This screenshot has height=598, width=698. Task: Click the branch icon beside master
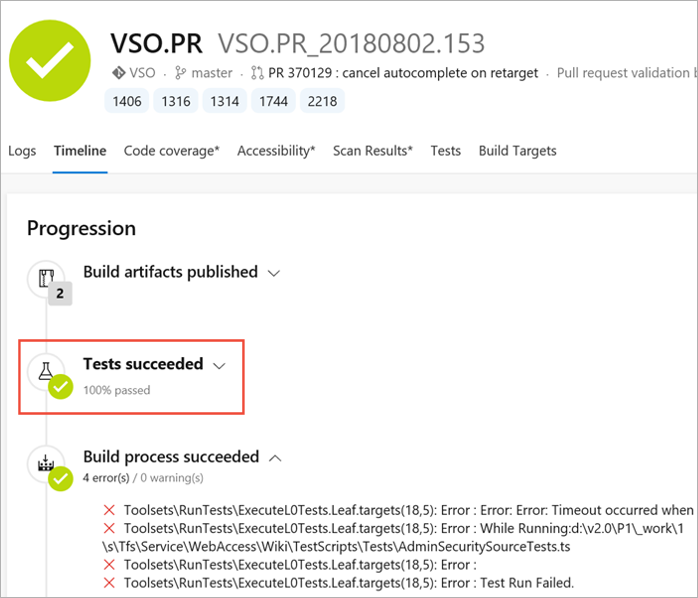pos(181,73)
